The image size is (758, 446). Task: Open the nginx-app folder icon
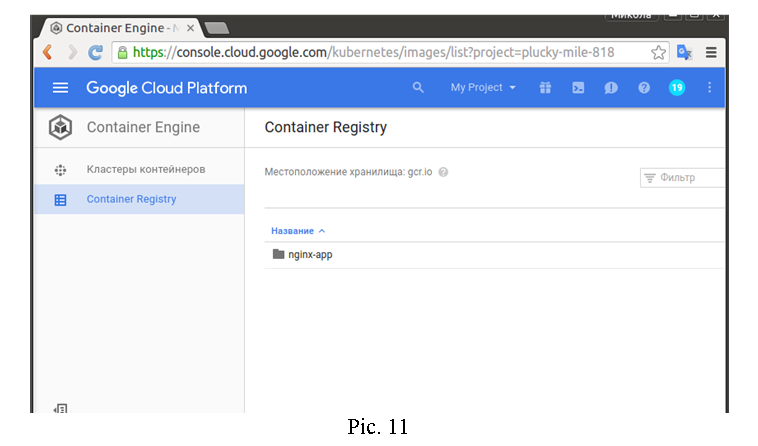coord(278,254)
